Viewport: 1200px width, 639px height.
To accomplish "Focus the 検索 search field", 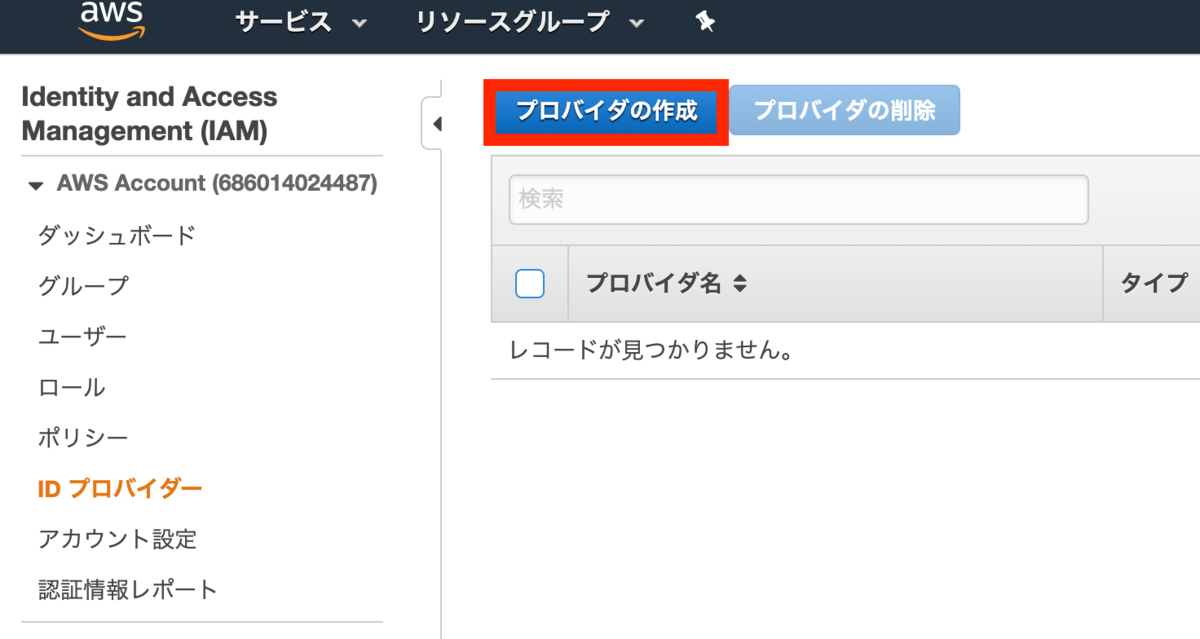I will 798,199.
